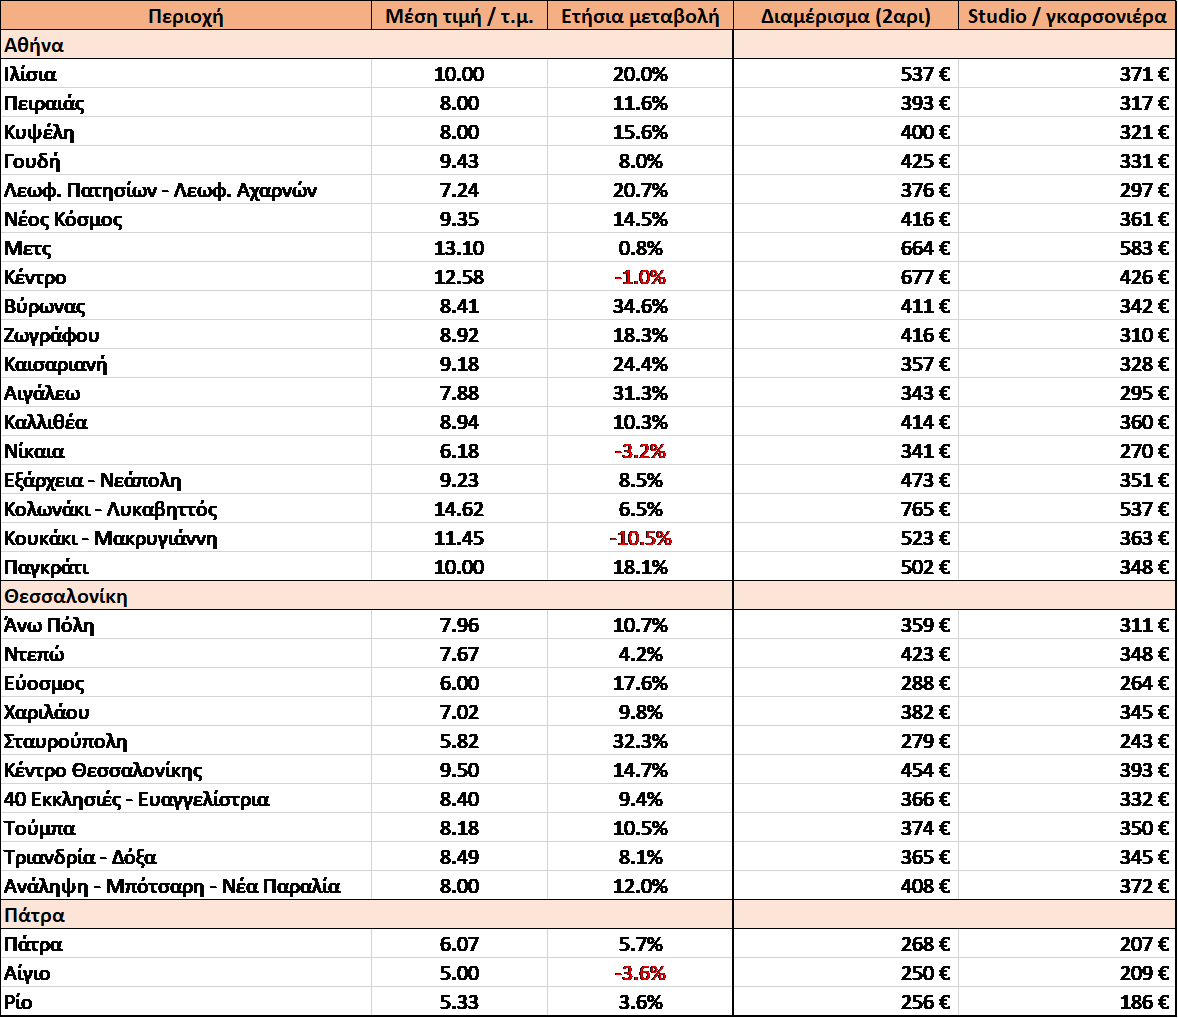Viewport: 1178px width, 1018px height.
Task: Click the red '-1.0%' value for Κέντρο
Action: (x=640, y=277)
